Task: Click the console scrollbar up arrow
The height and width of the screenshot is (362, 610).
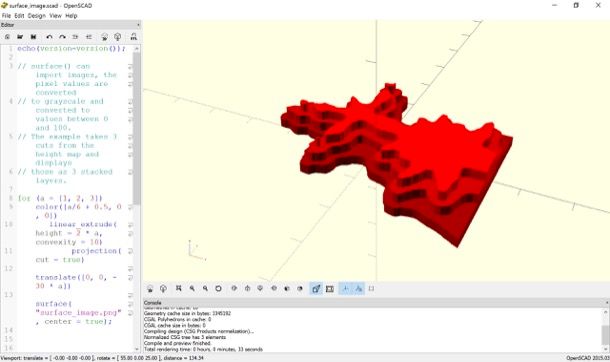Action: [x=606, y=312]
